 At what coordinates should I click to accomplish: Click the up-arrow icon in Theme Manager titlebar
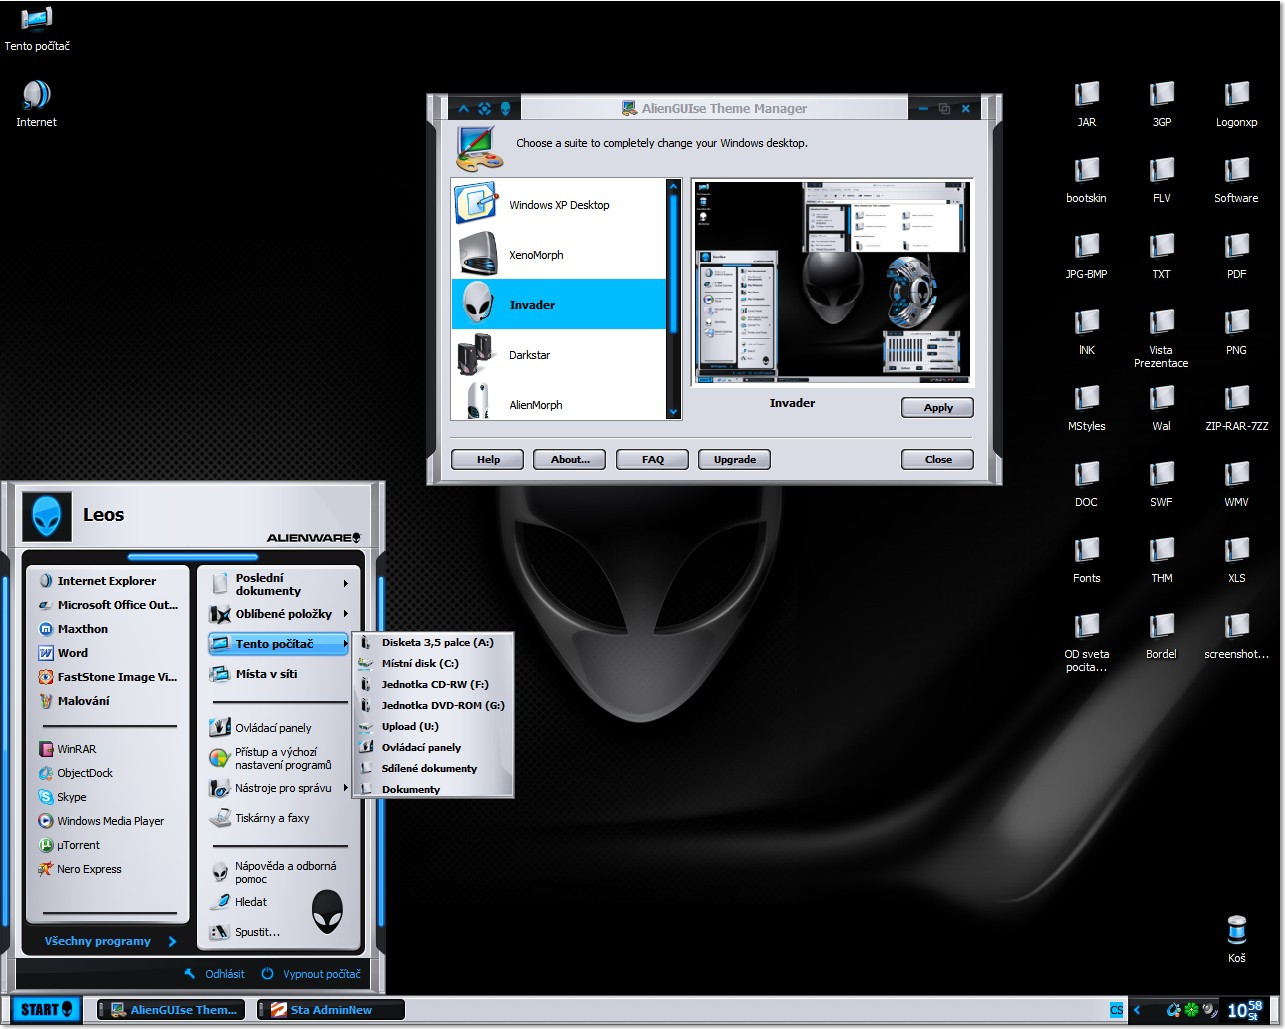(x=464, y=108)
